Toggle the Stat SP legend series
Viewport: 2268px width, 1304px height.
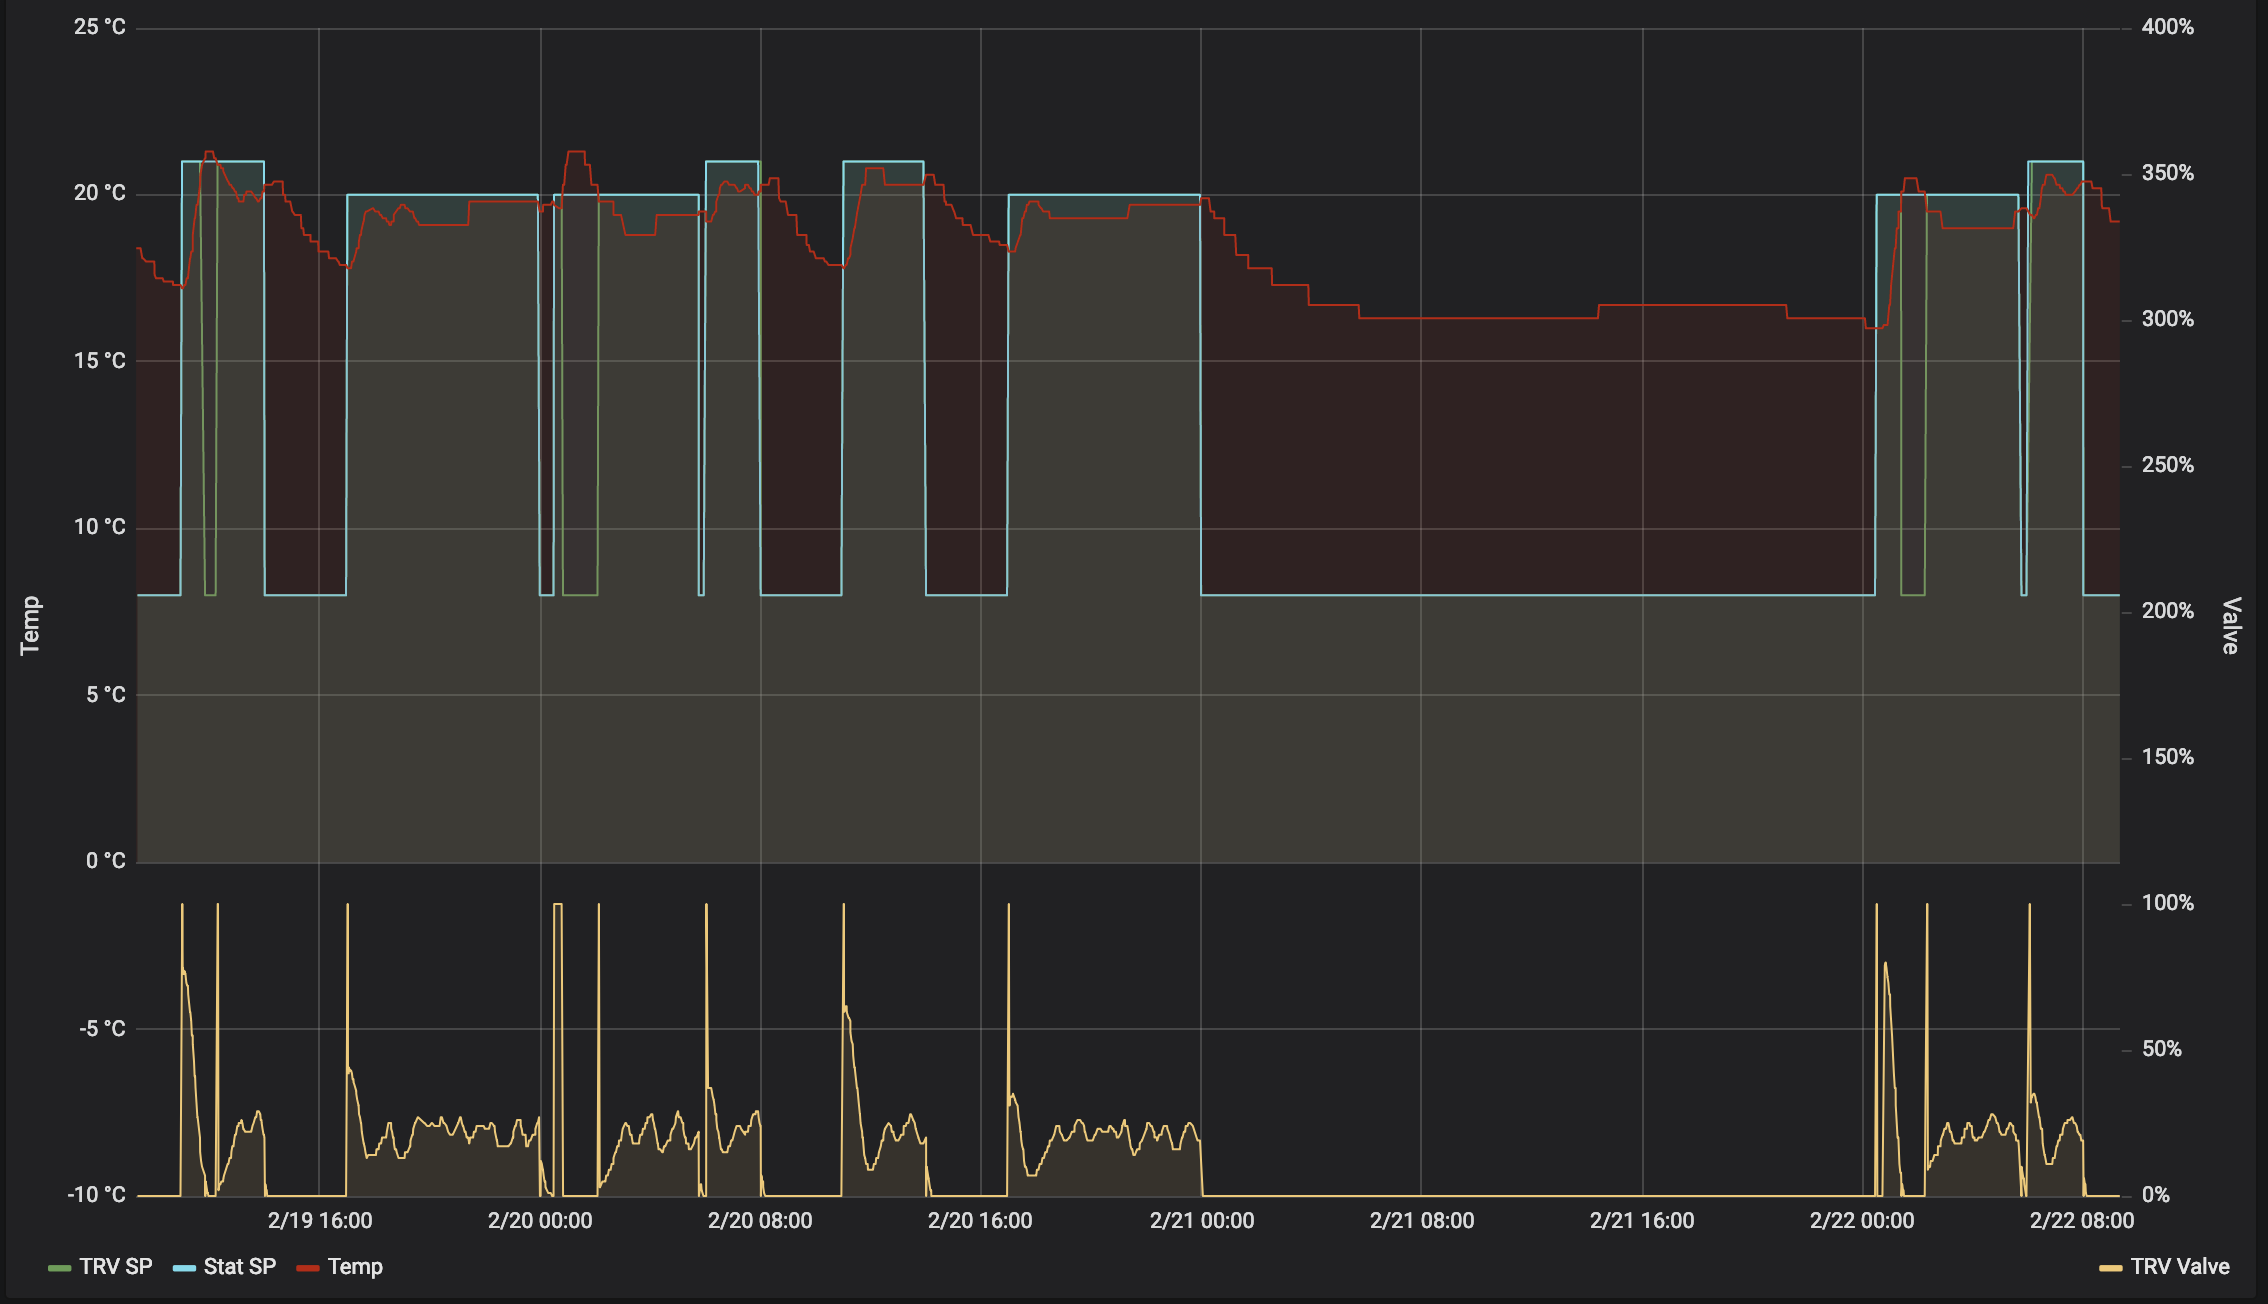[240, 1267]
